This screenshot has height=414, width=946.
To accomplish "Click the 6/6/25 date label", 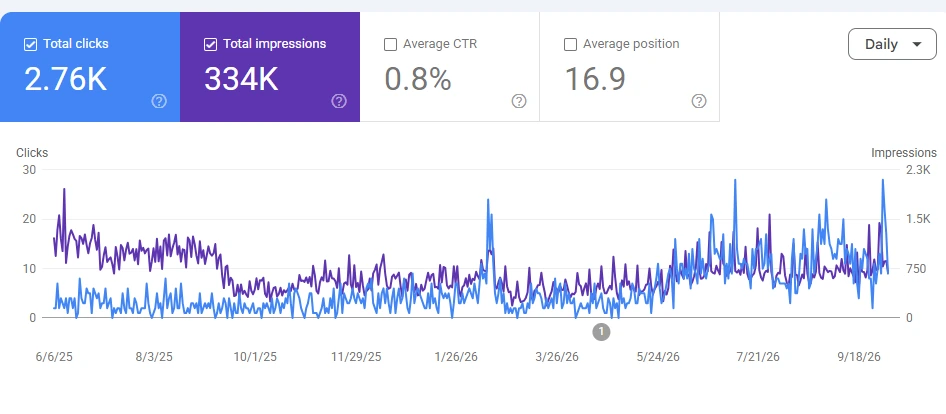I will (54, 357).
